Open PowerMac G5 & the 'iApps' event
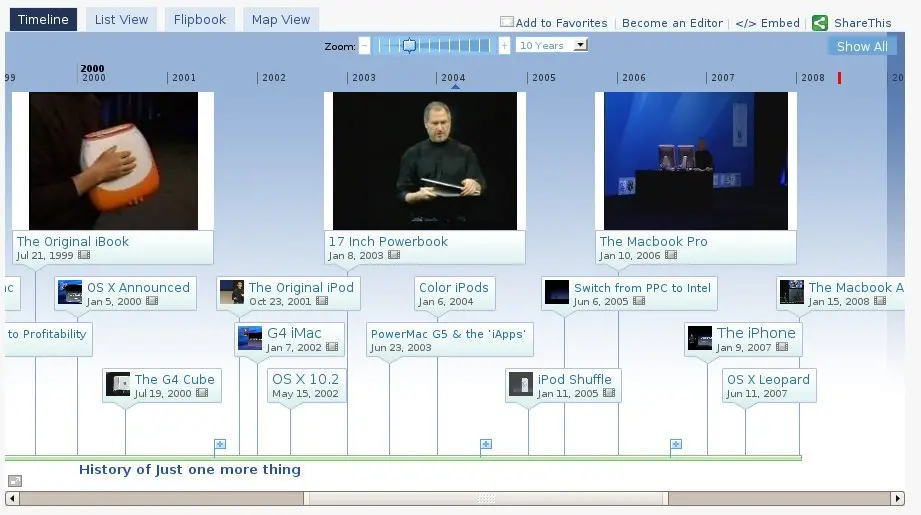921x515 pixels. (449, 339)
